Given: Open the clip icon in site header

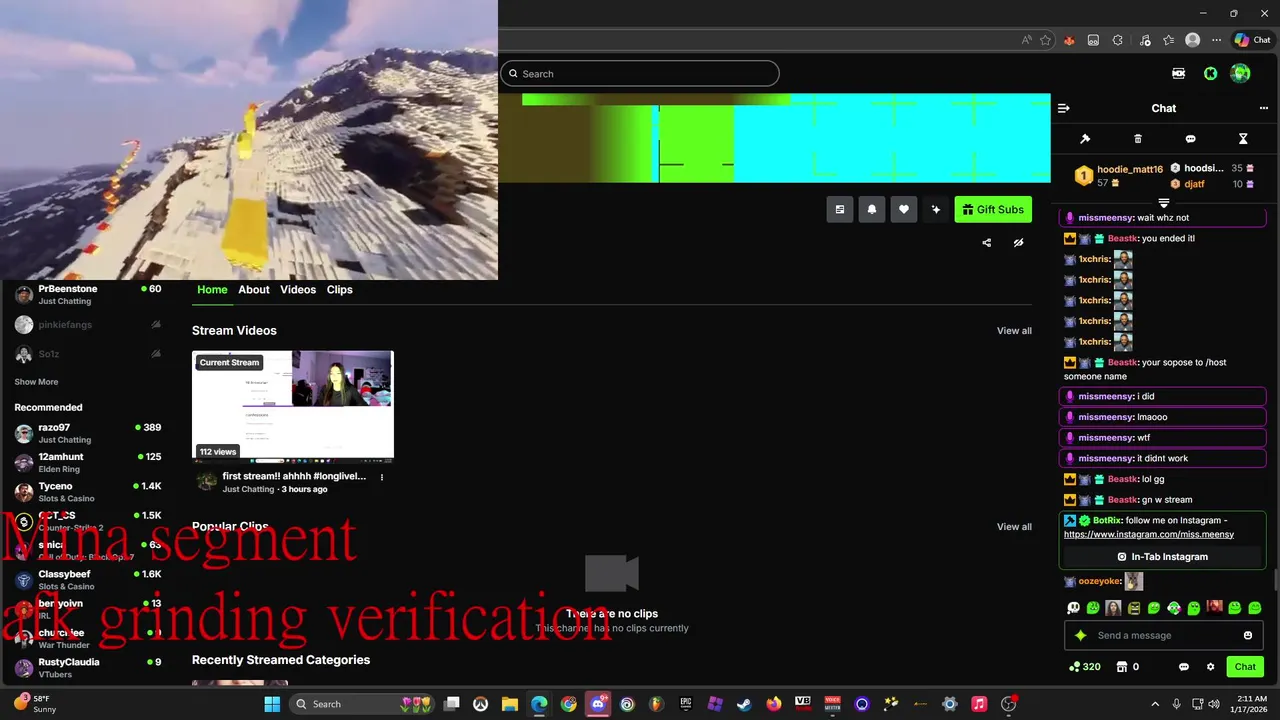Looking at the screenshot, I should coord(1179,73).
